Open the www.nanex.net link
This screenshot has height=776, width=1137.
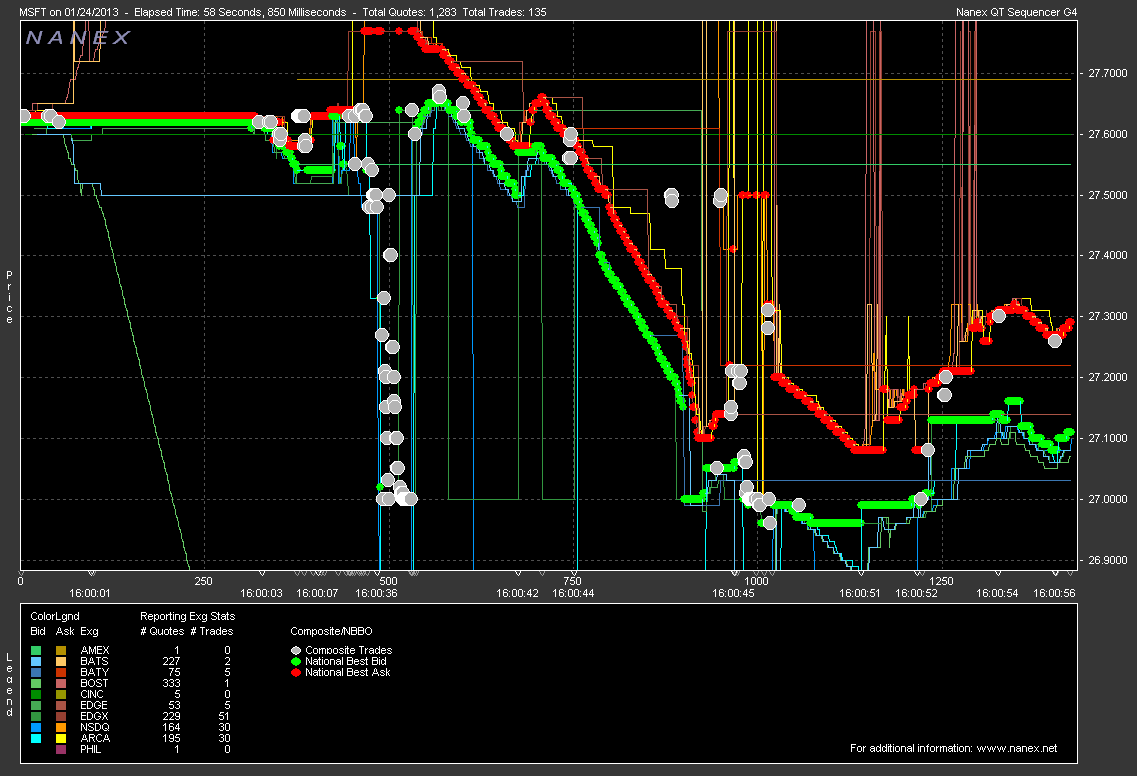tap(1017, 748)
